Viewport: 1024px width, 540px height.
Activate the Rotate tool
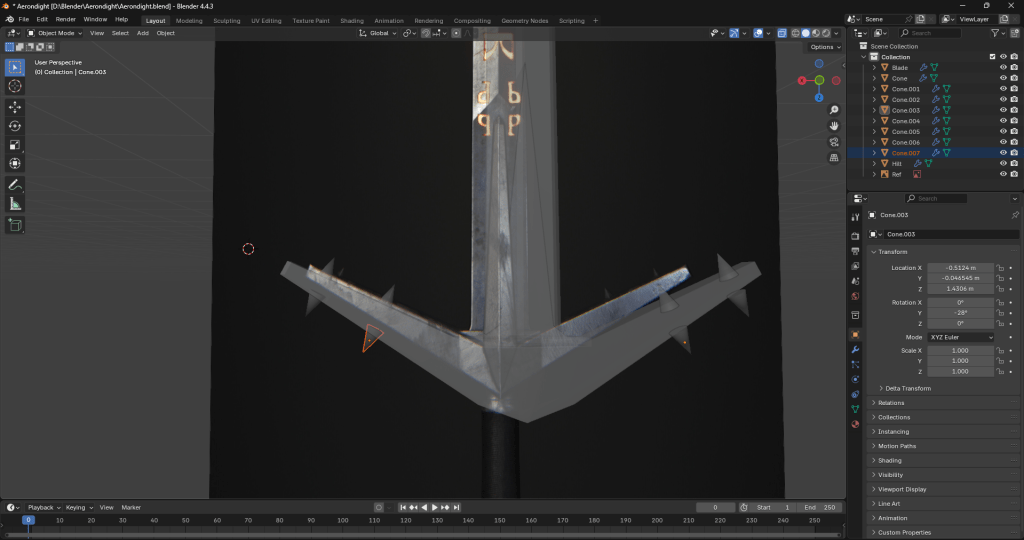(15, 125)
